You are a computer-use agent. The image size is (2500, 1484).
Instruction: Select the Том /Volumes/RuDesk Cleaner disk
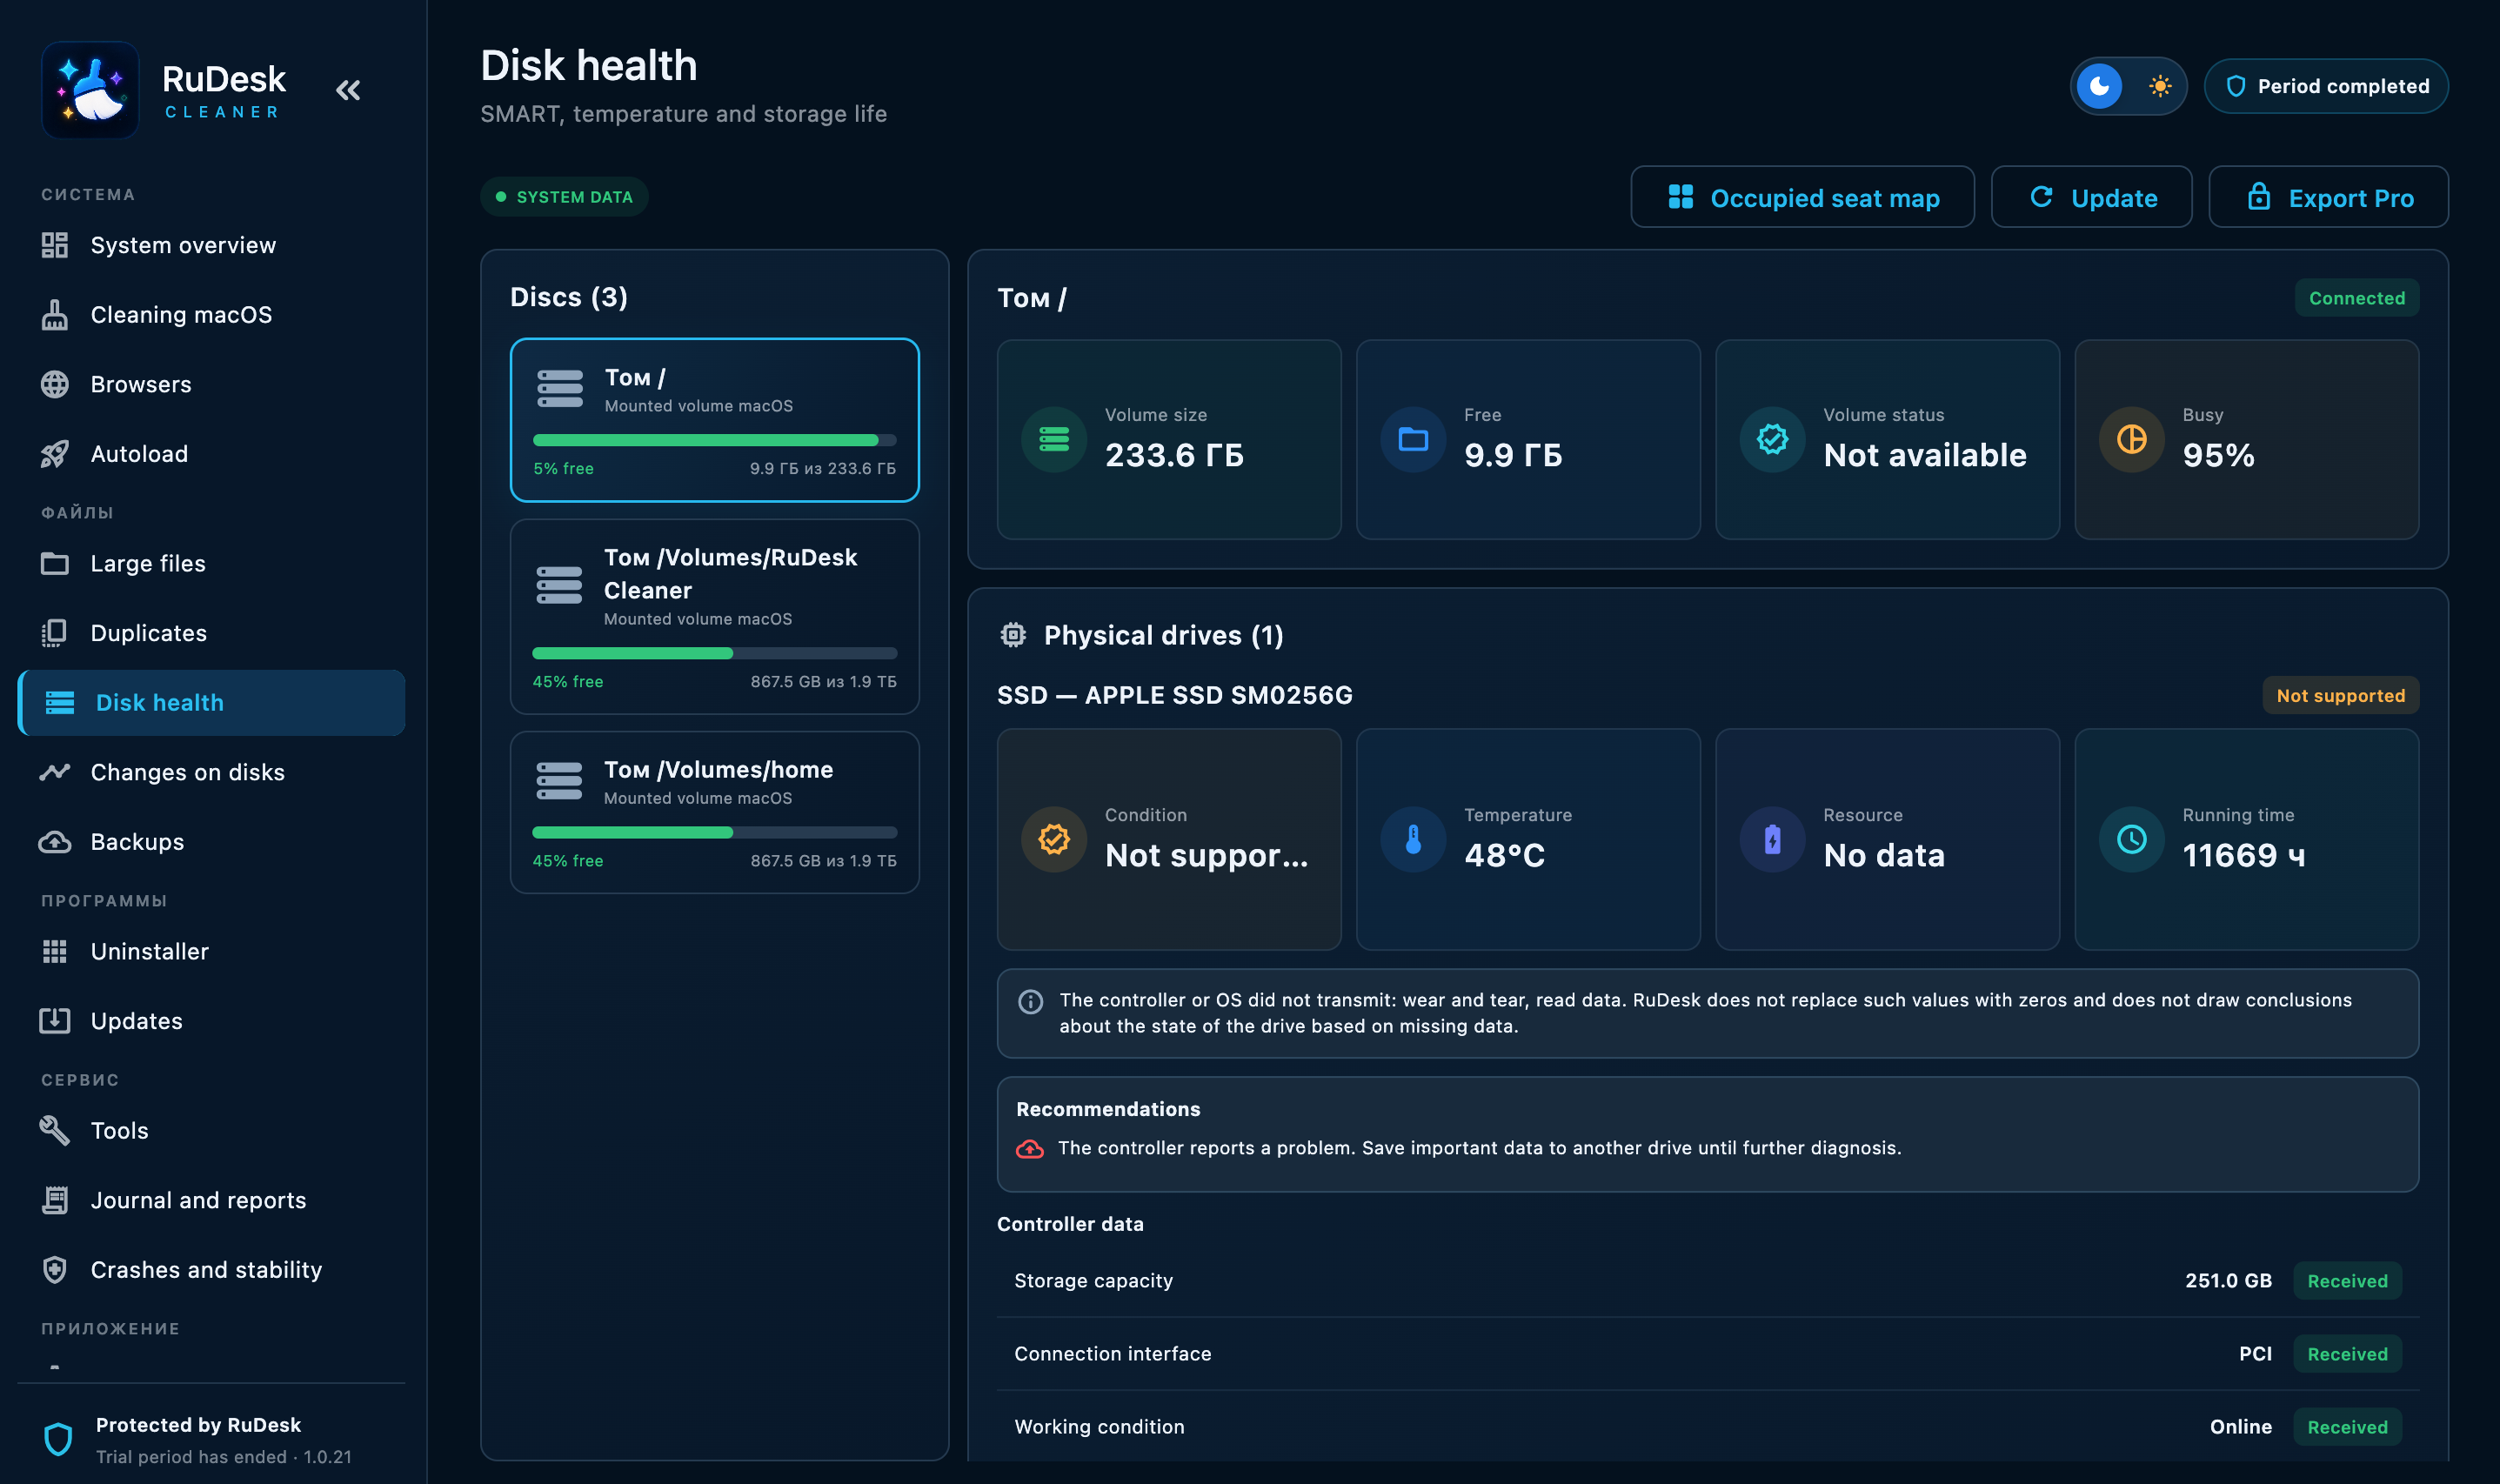(714, 616)
